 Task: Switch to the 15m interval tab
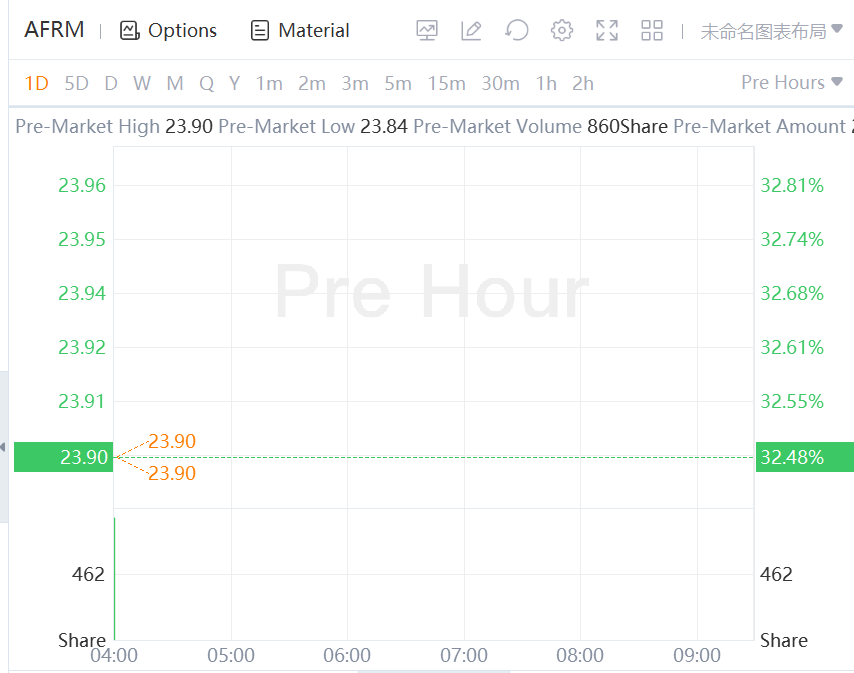(445, 83)
